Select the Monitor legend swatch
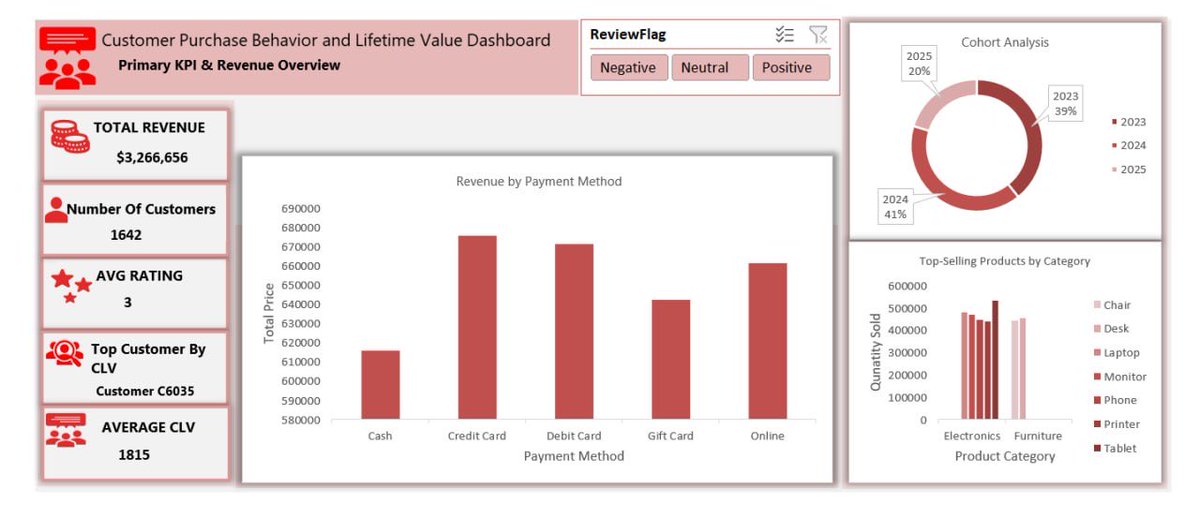The width and height of the screenshot is (1200, 518). tap(1097, 377)
